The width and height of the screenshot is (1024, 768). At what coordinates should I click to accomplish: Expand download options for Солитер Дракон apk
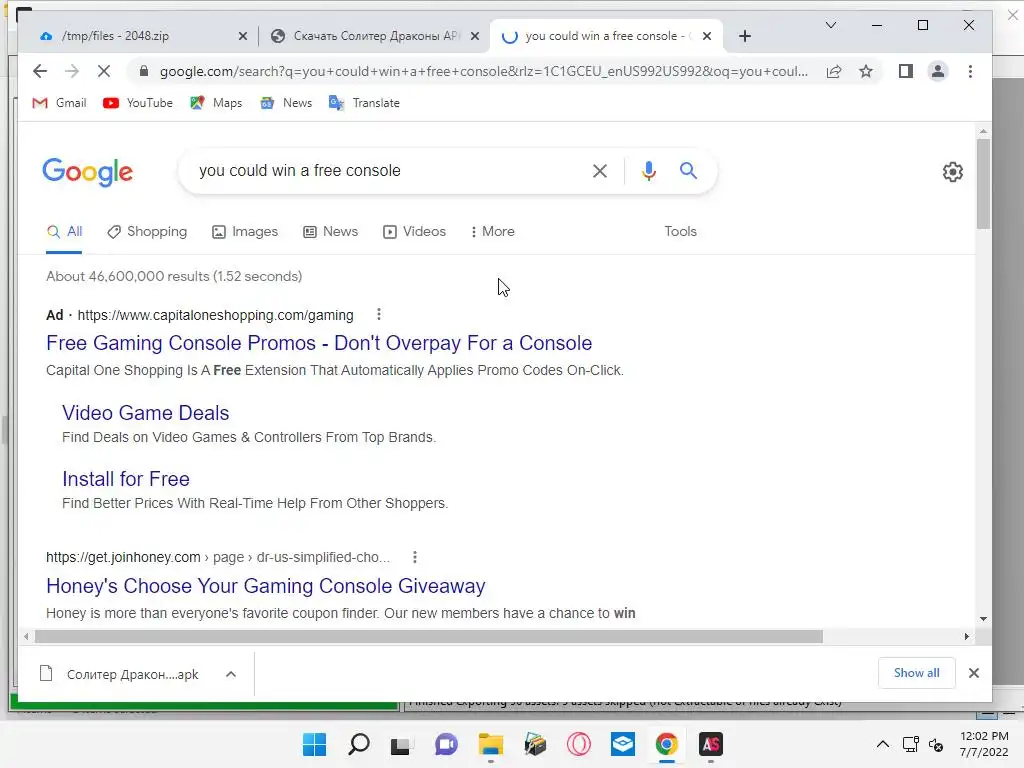pos(231,674)
